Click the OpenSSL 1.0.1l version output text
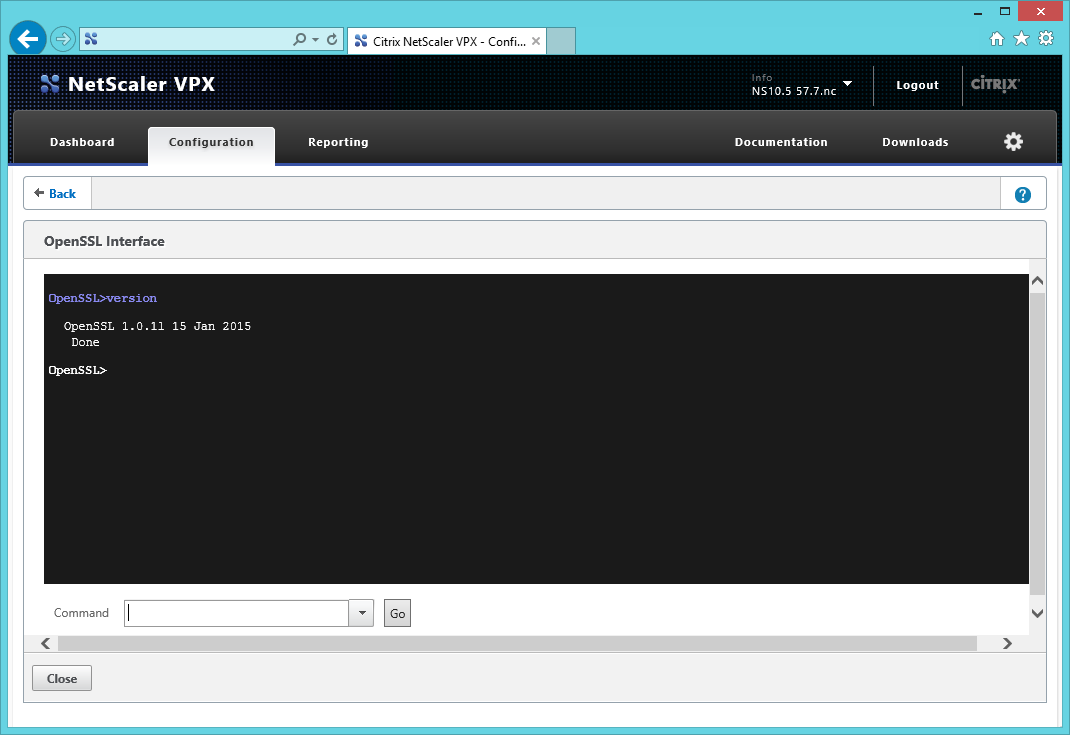1070x735 pixels. [x=158, y=326]
